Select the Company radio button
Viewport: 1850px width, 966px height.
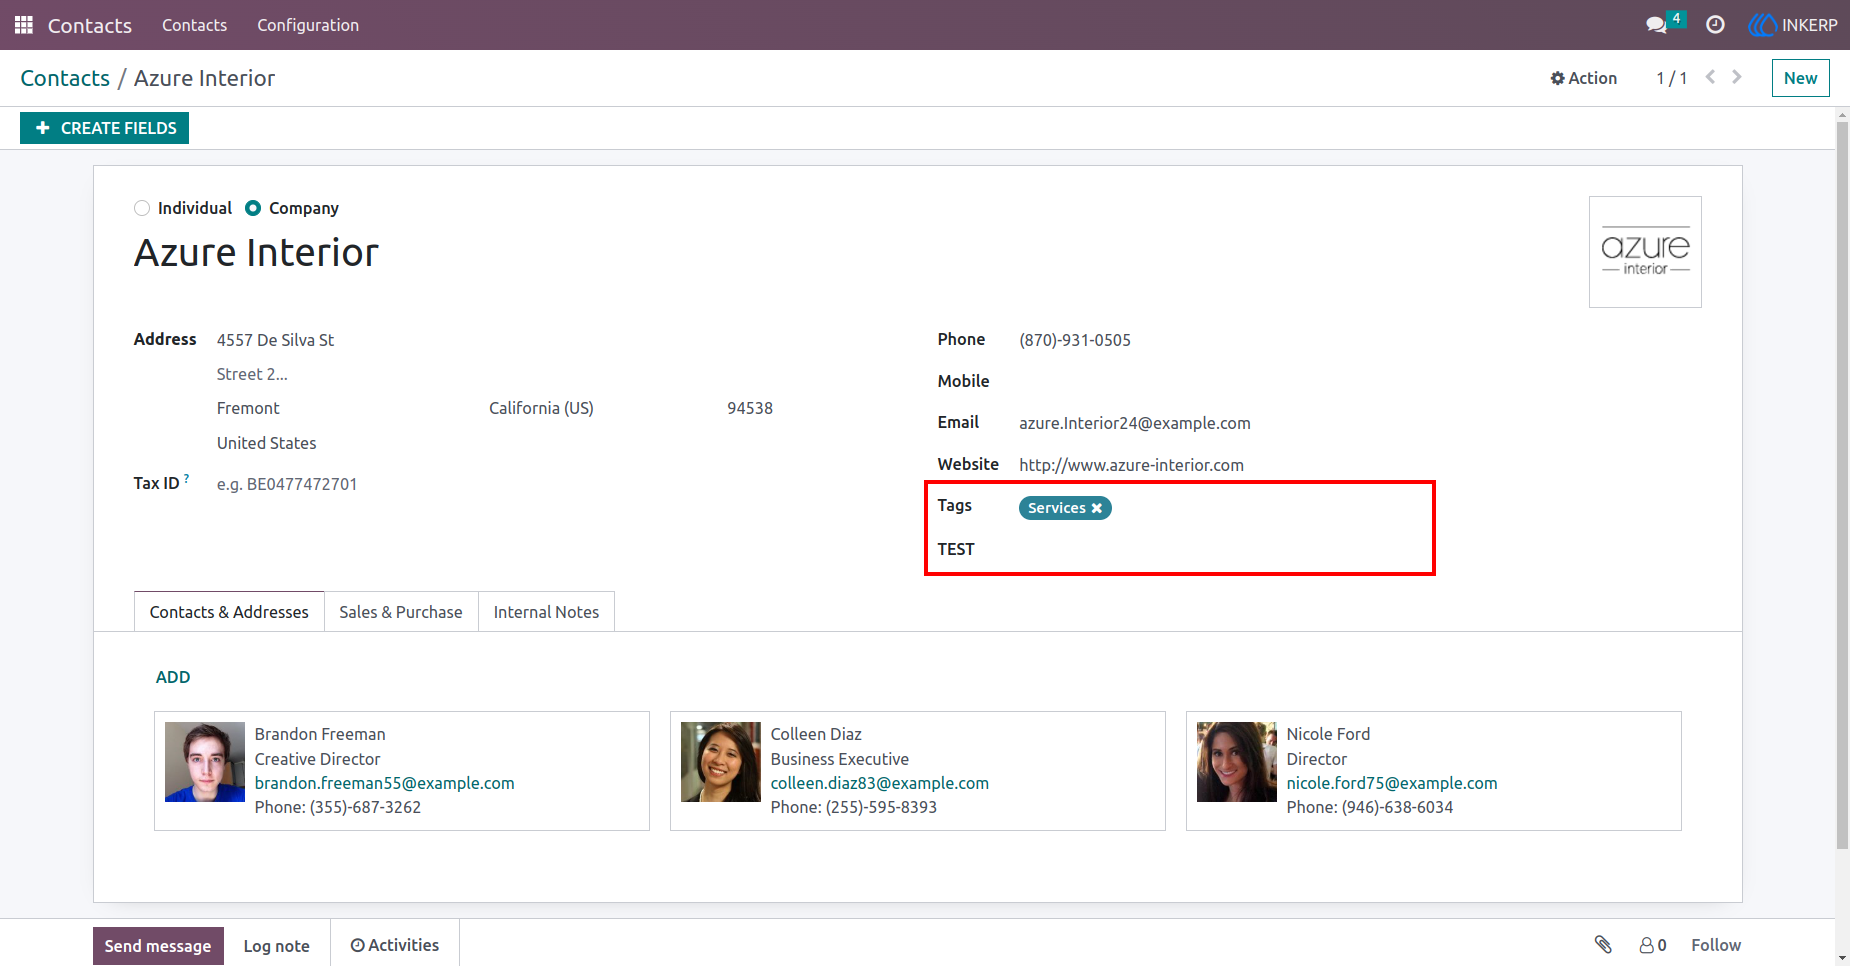253,208
